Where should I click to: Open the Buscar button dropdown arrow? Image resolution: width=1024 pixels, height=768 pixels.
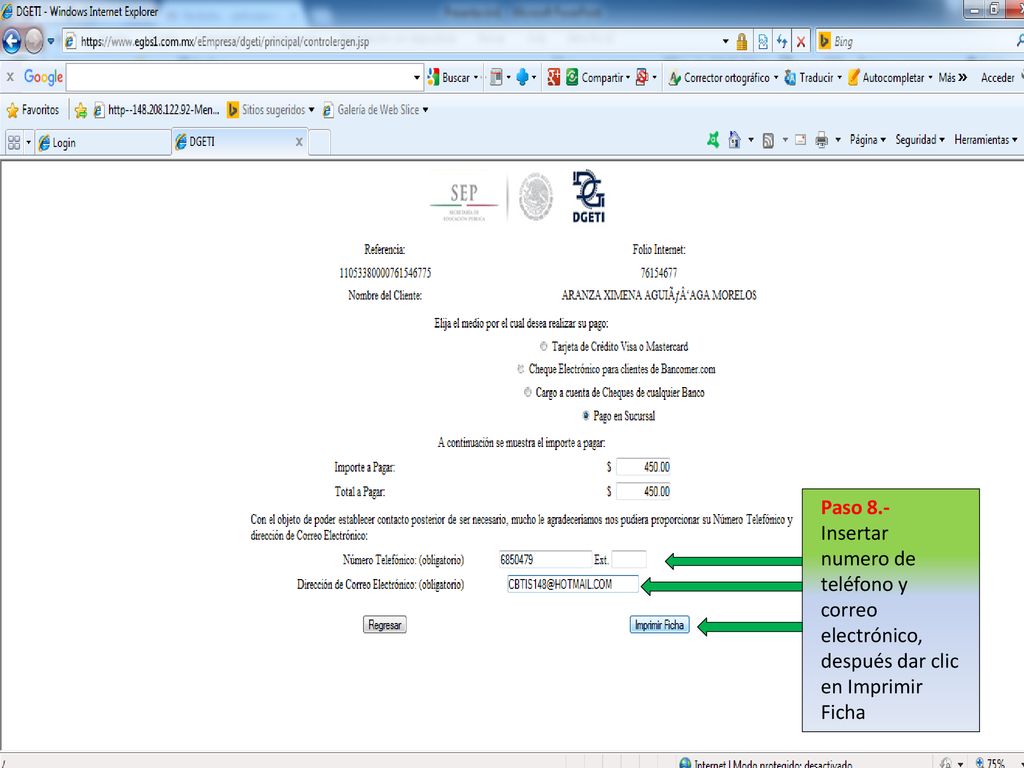476,78
